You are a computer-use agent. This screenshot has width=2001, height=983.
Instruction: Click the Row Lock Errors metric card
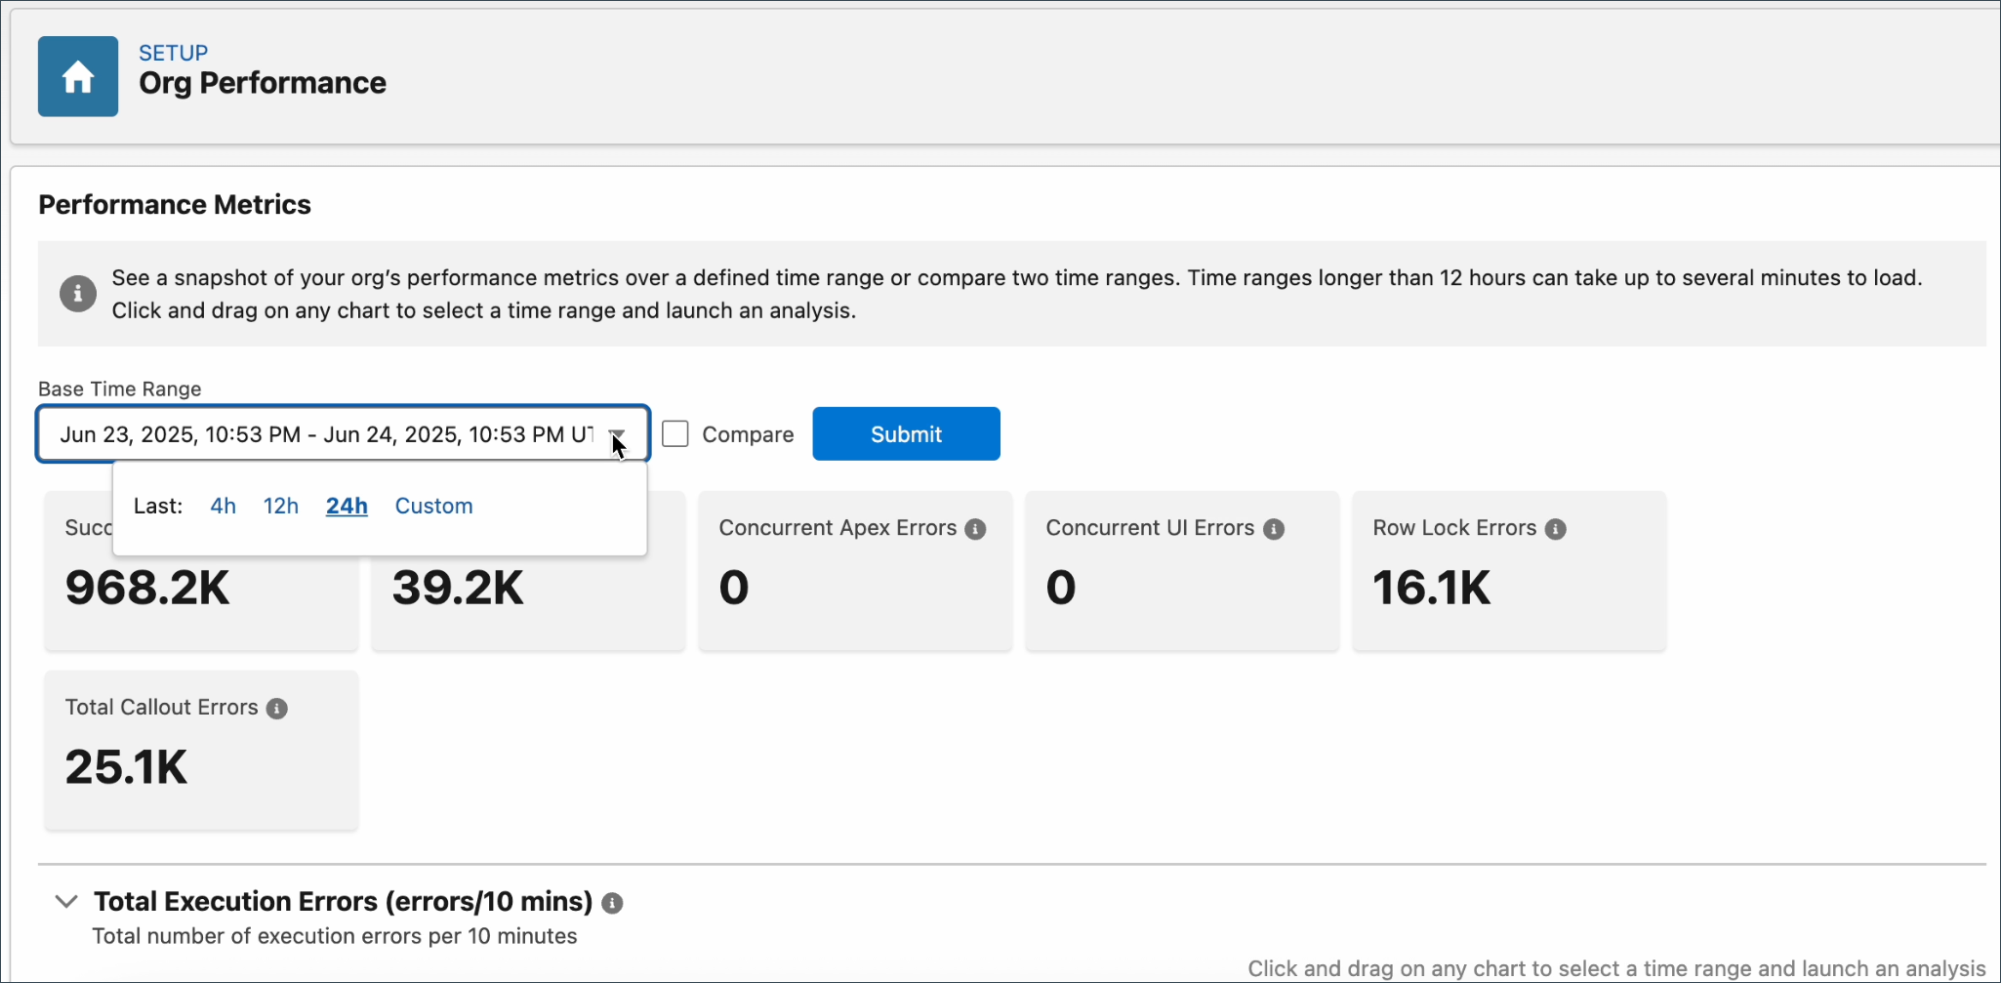coord(1508,570)
